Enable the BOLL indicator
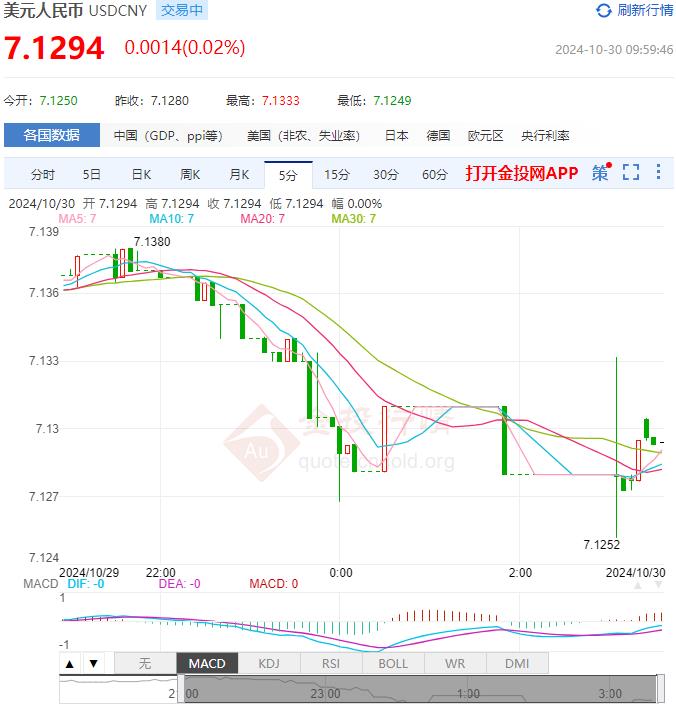 (393, 663)
